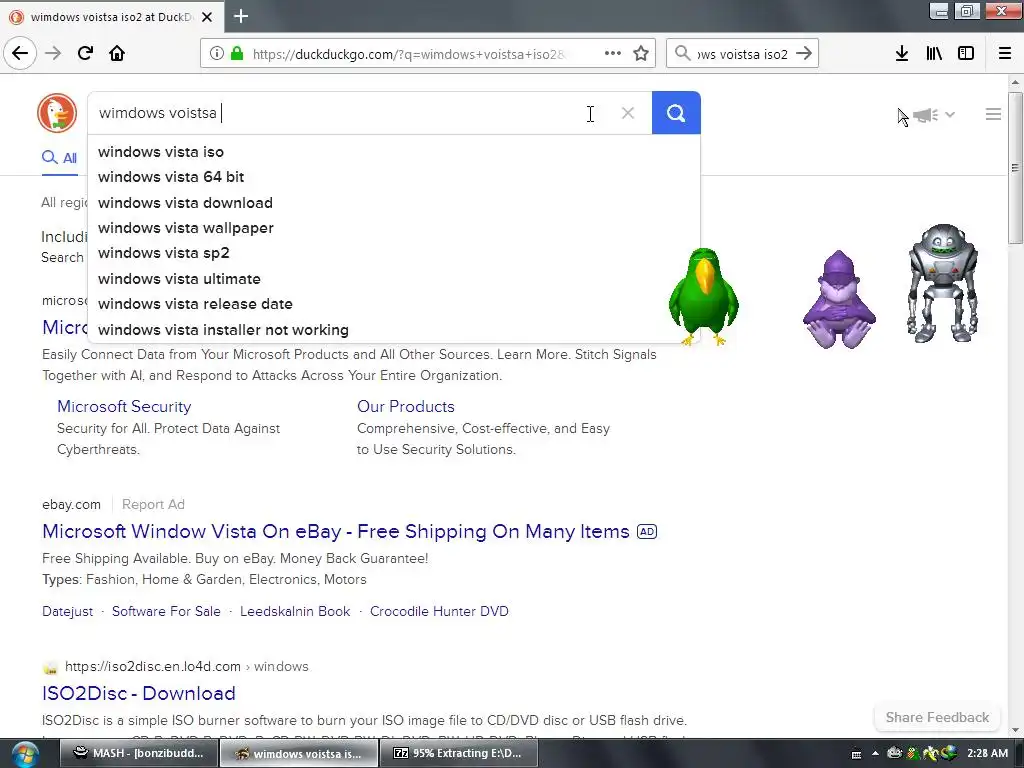Click Report Ad next to ebay.com
Image resolution: width=1024 pixels, height=768 pixels.
tap(153, 504)
